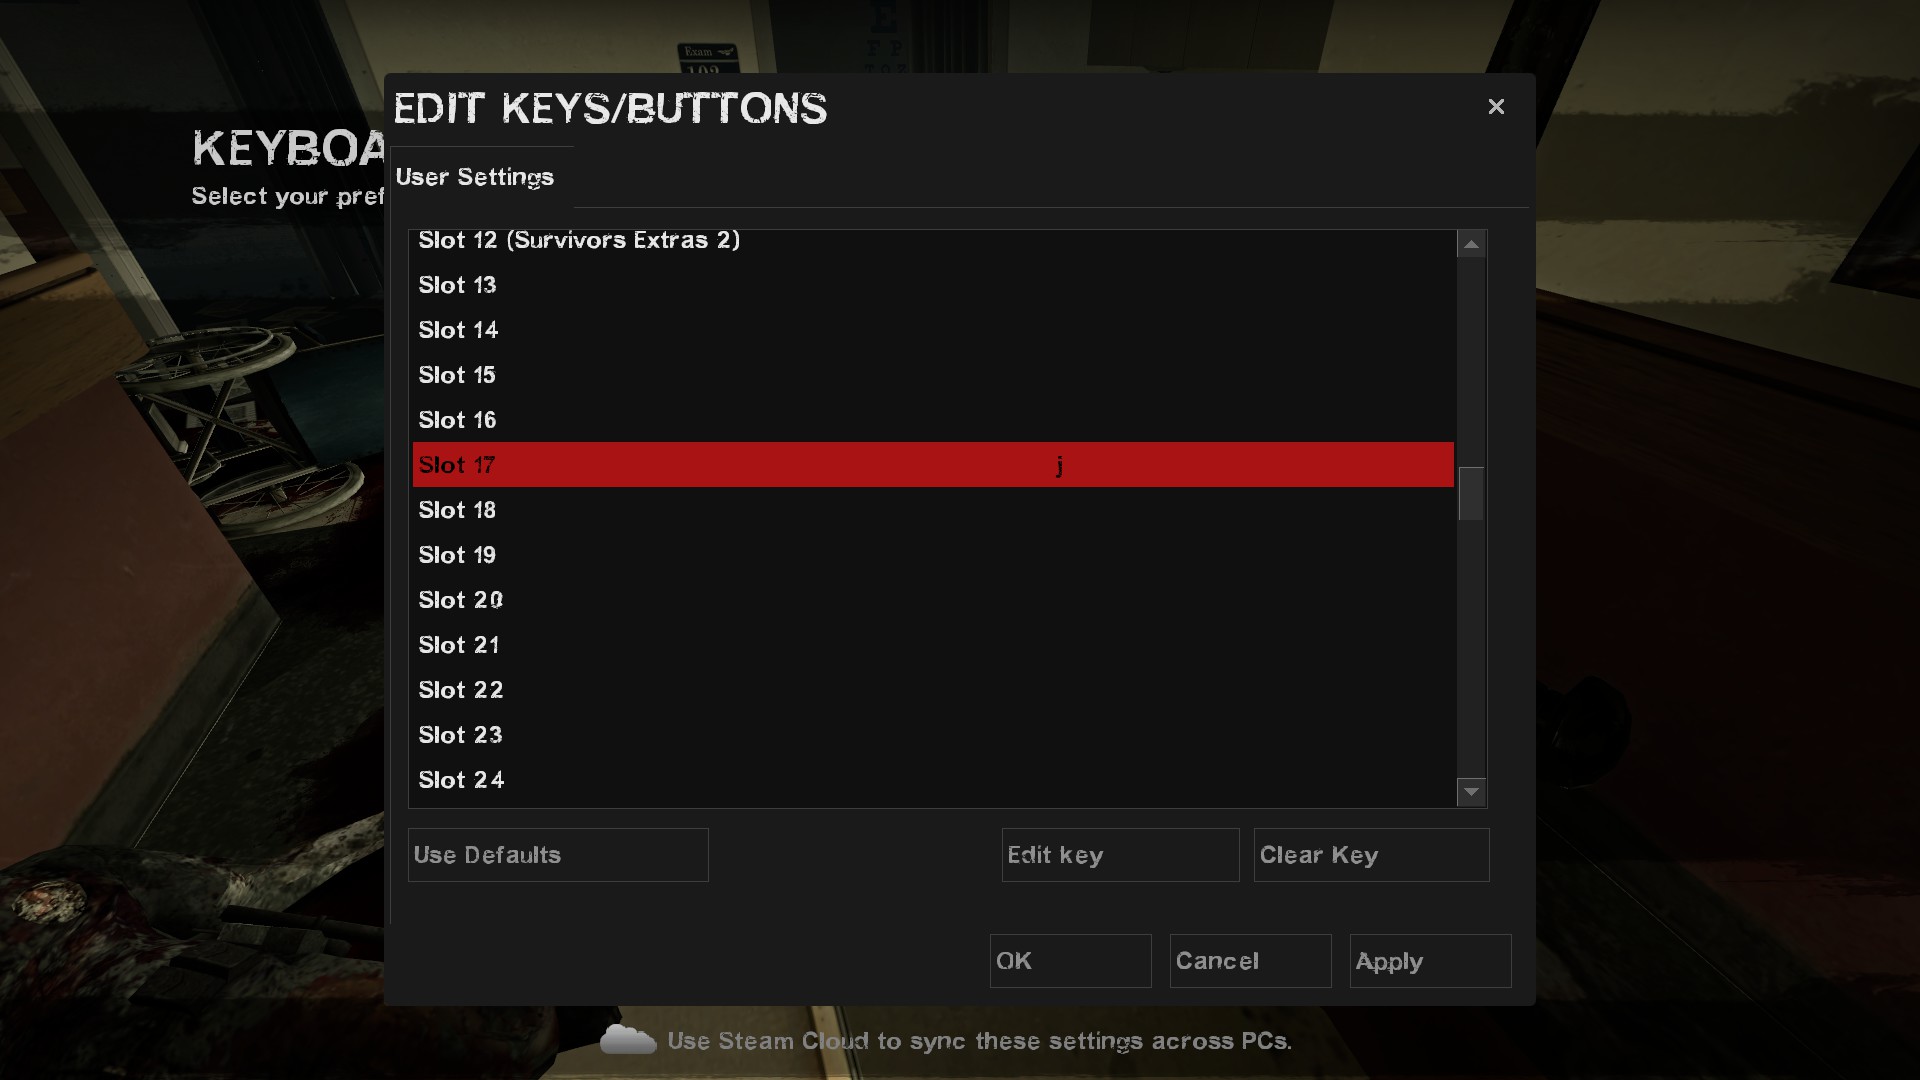Confirm changes with the OK button

click(x=1070, y=961)
